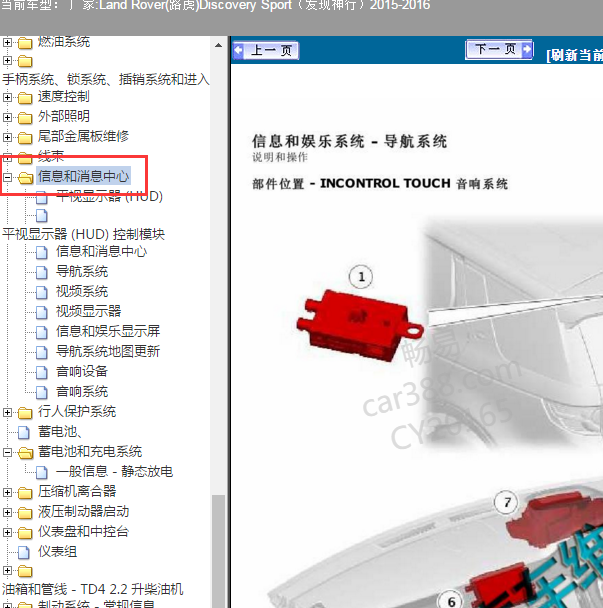Expand the 尾部金属板维修 tree node
Image resolution: width=603 pixels, height=608 pixels.
(x=7, y=137)
